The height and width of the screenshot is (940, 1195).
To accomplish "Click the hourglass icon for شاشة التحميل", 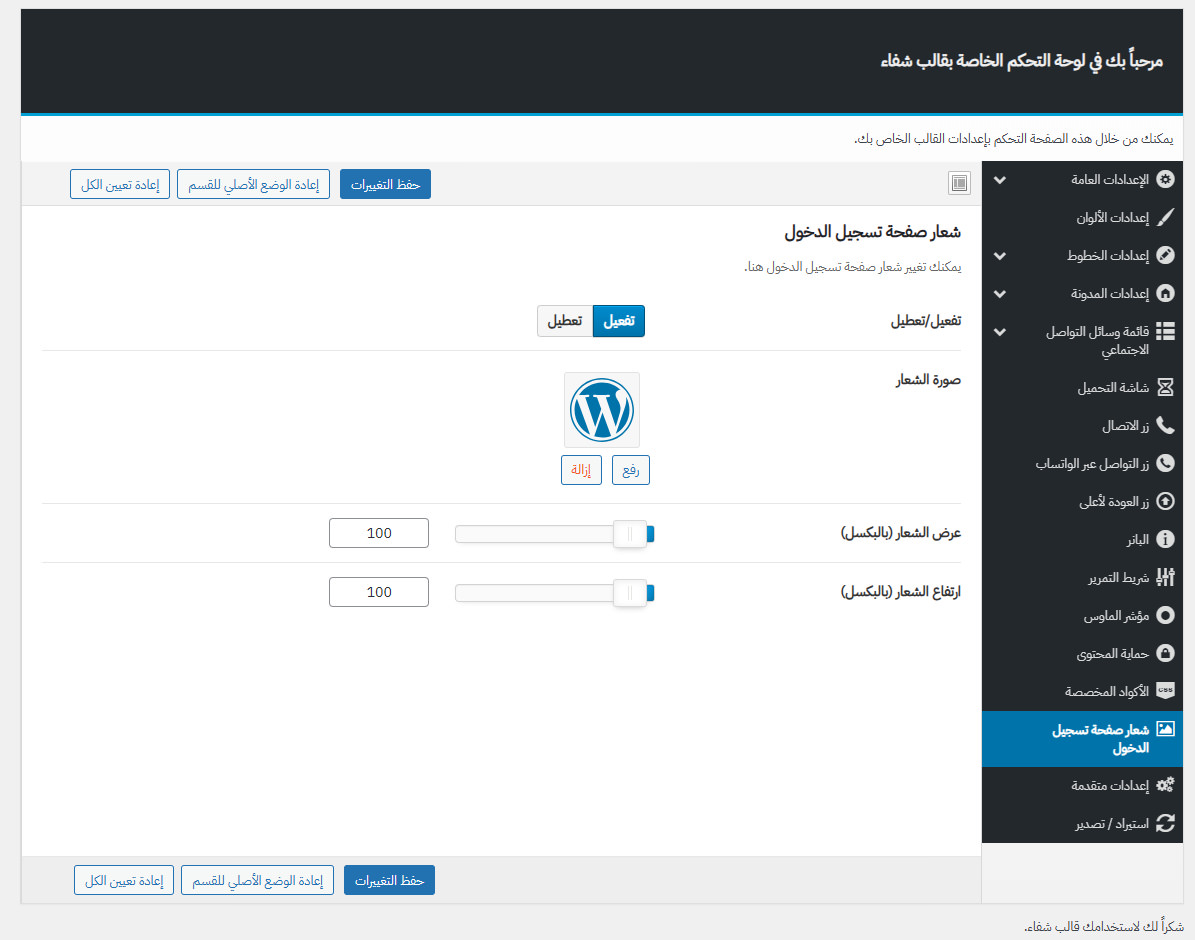I will pyautogui.click(x=1165, y=387).
